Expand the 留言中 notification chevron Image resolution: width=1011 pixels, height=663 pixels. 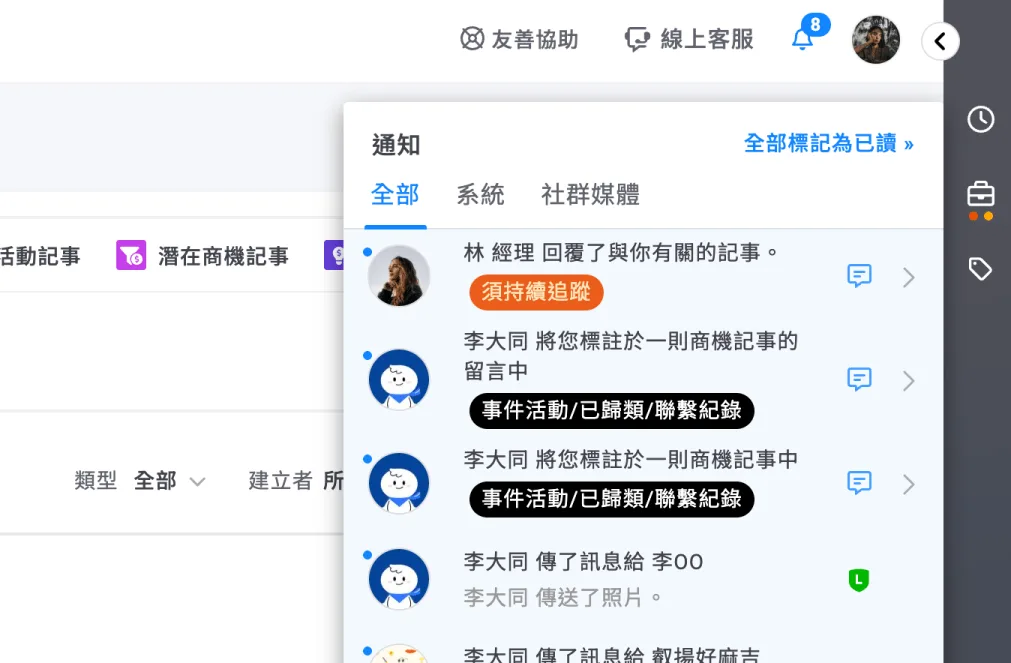coord(908,381)
